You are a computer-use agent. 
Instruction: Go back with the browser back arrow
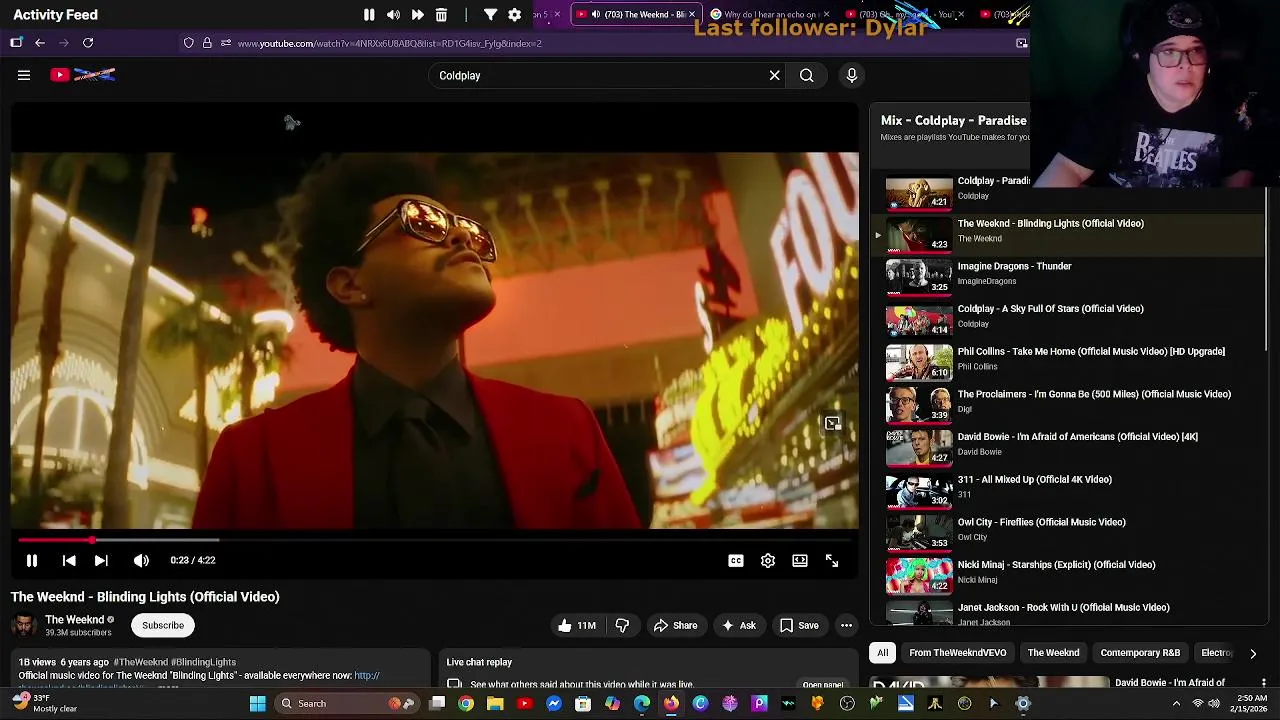40,43
